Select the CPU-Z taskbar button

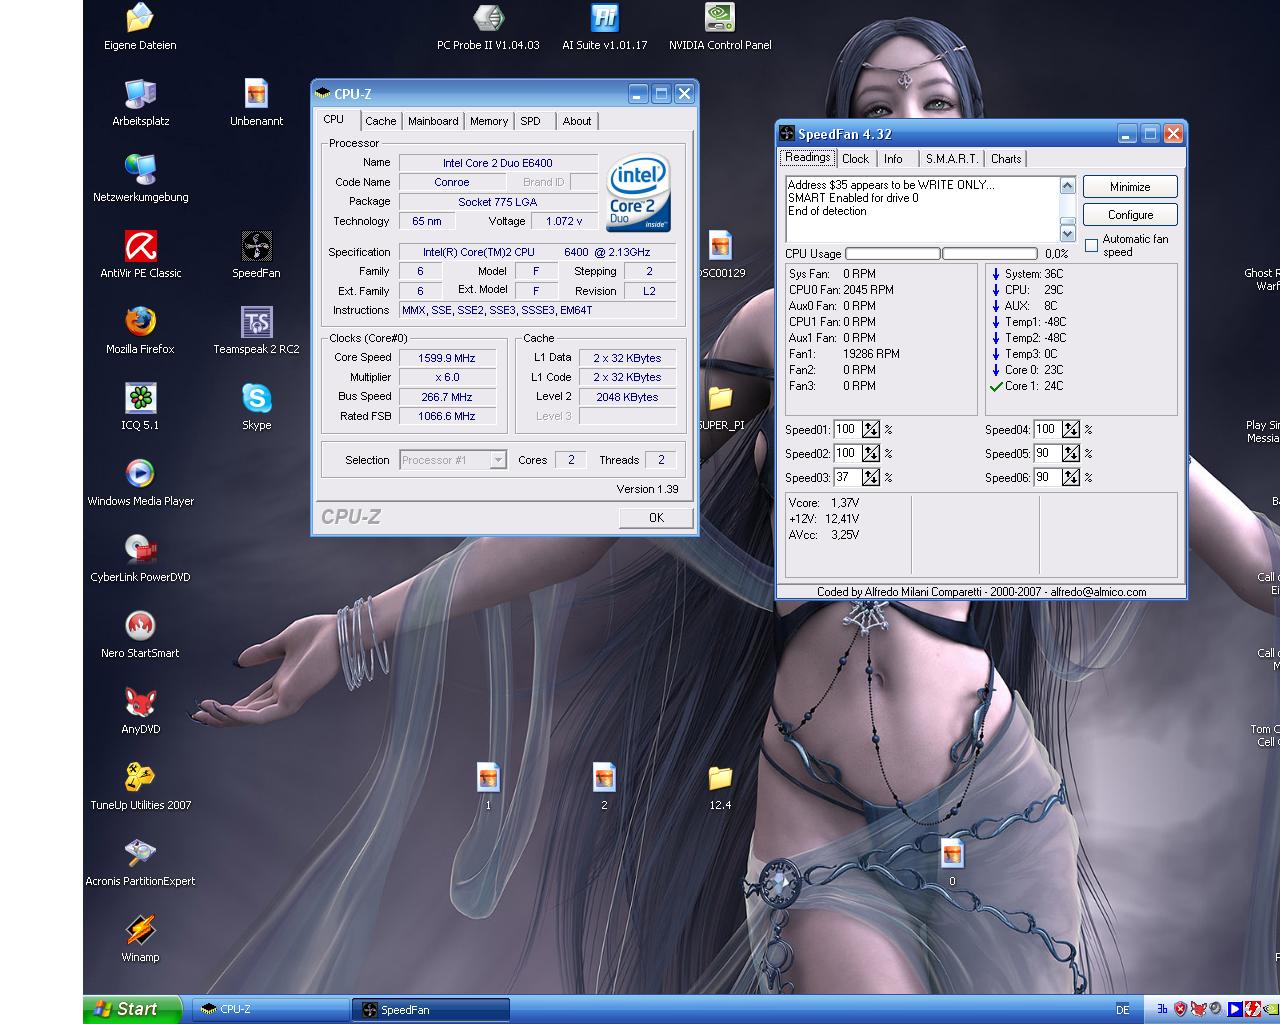tap(271, 1009)
